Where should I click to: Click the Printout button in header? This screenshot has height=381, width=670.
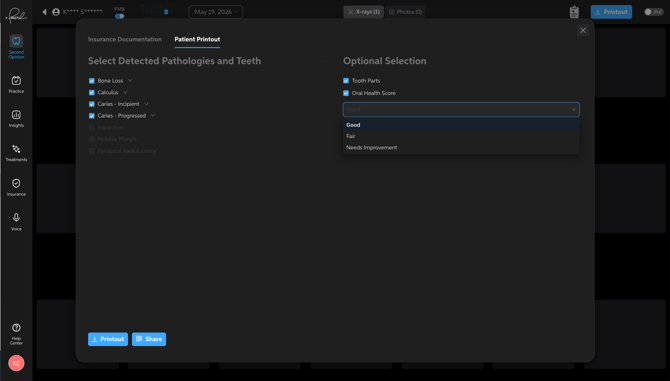[x=611, y=12]
